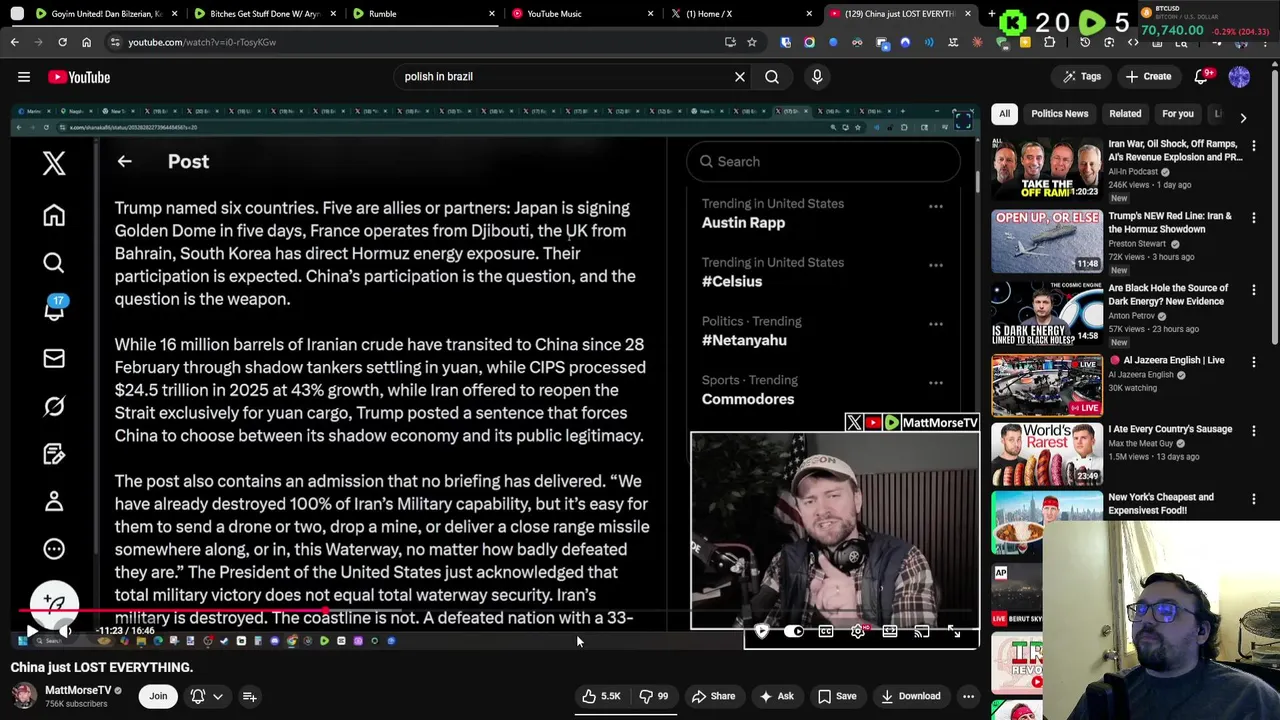Image resolution: width=1280 pixels, height=720 pixels.
Task: Download the video
Action: (x=911, y=696)
